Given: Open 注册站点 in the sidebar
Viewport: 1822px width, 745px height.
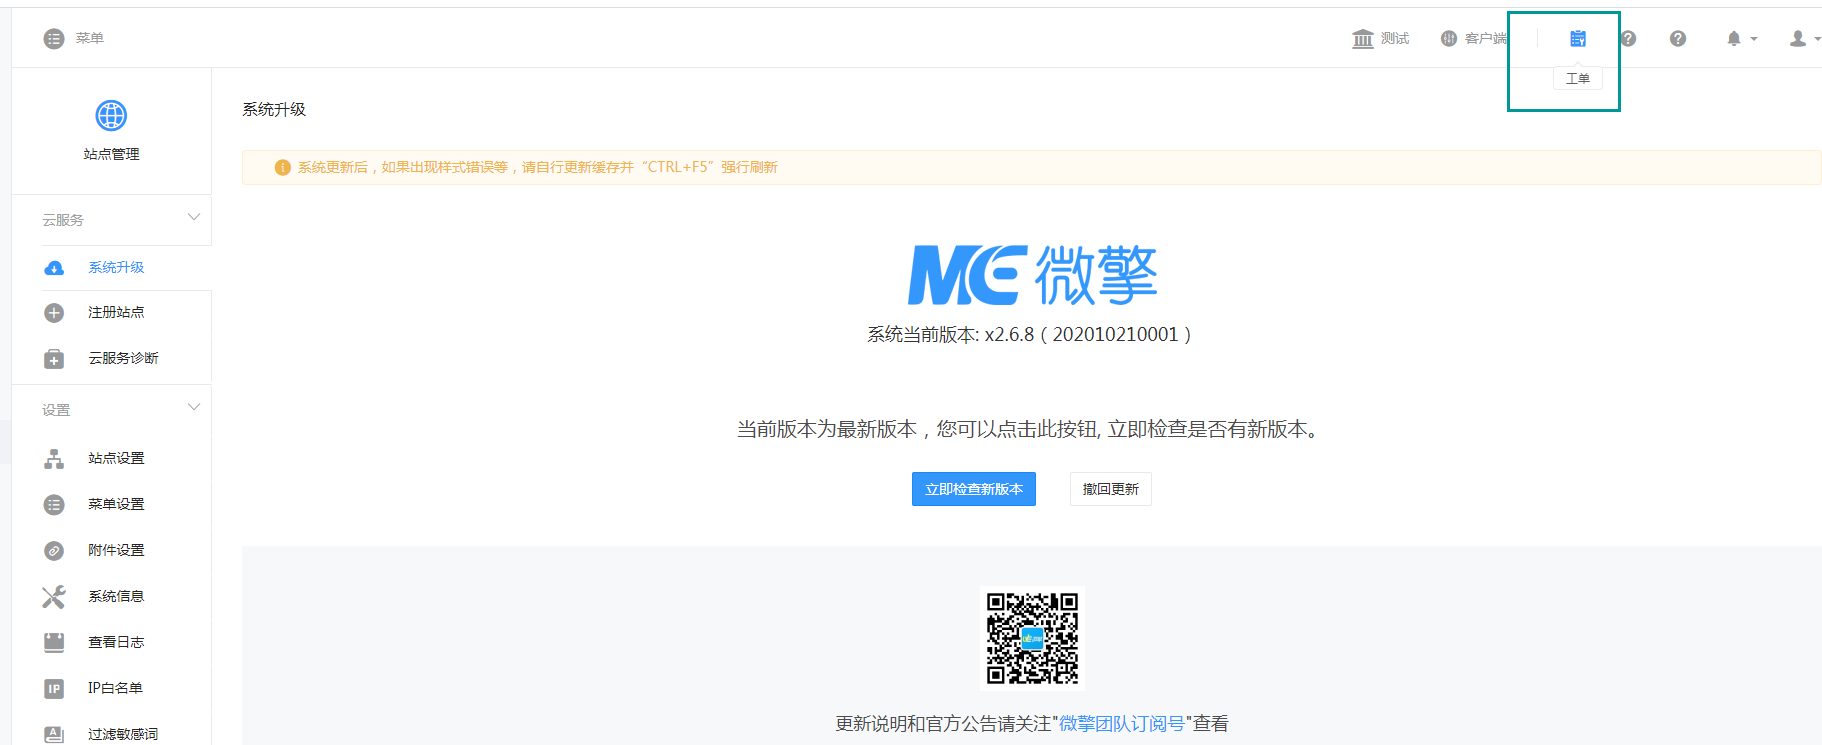Looking at the screenshot, I should click(x=116, y=313).
